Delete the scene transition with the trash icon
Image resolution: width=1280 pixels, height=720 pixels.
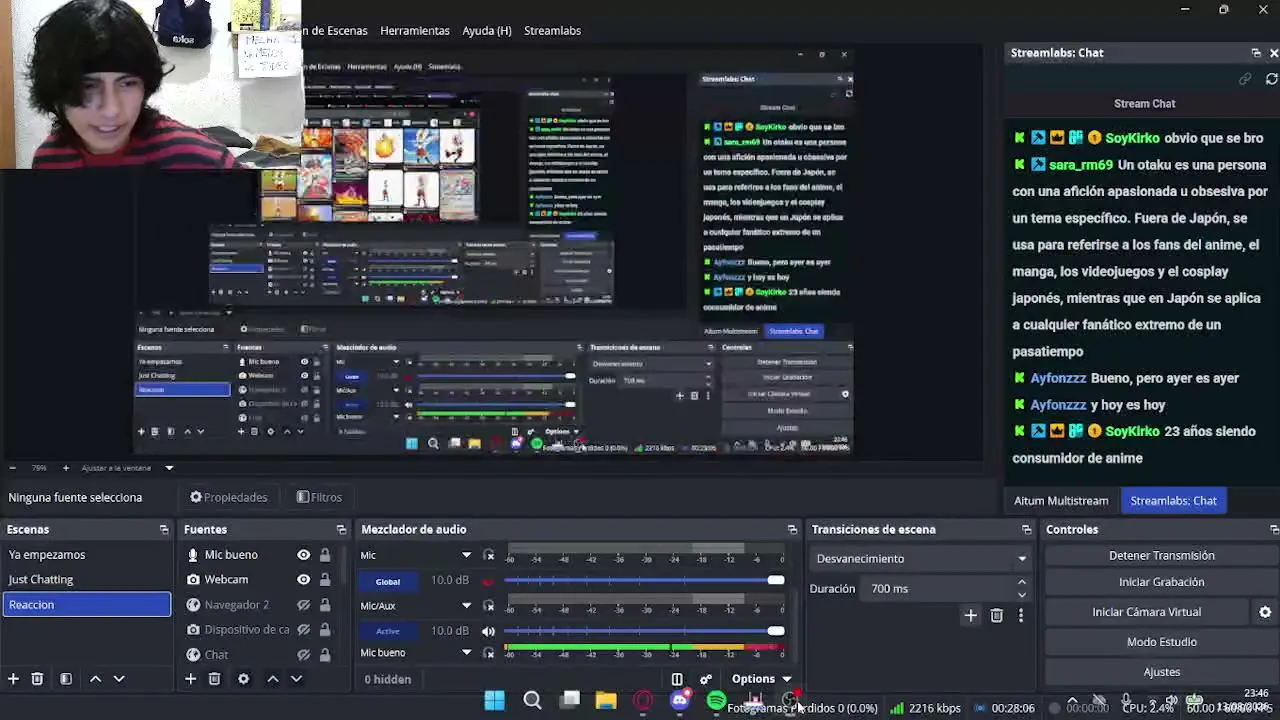tap(996, 616)
